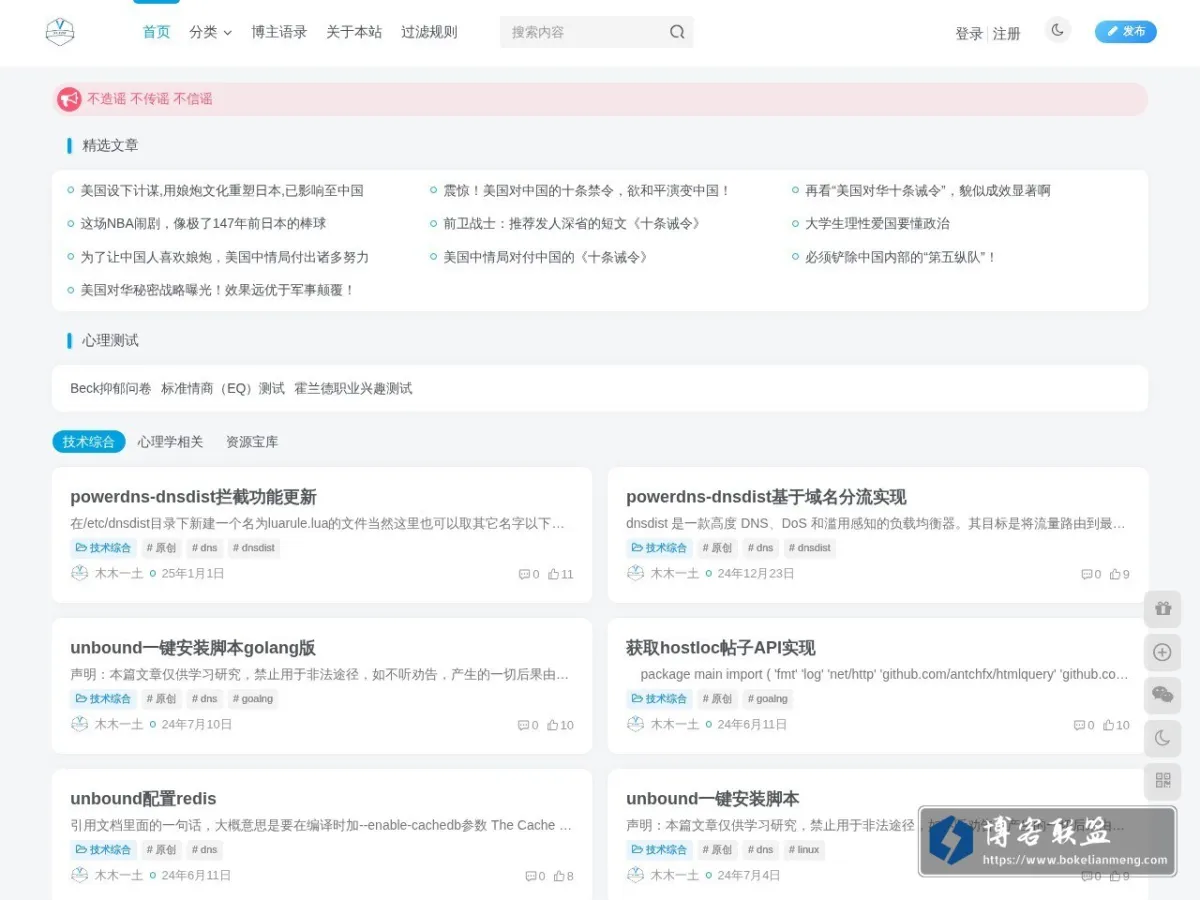Screen dimensions: 1200x900
Task: Click the 不造谣 不传谣 不信谣 notice text
Action: tap(149, 99)
